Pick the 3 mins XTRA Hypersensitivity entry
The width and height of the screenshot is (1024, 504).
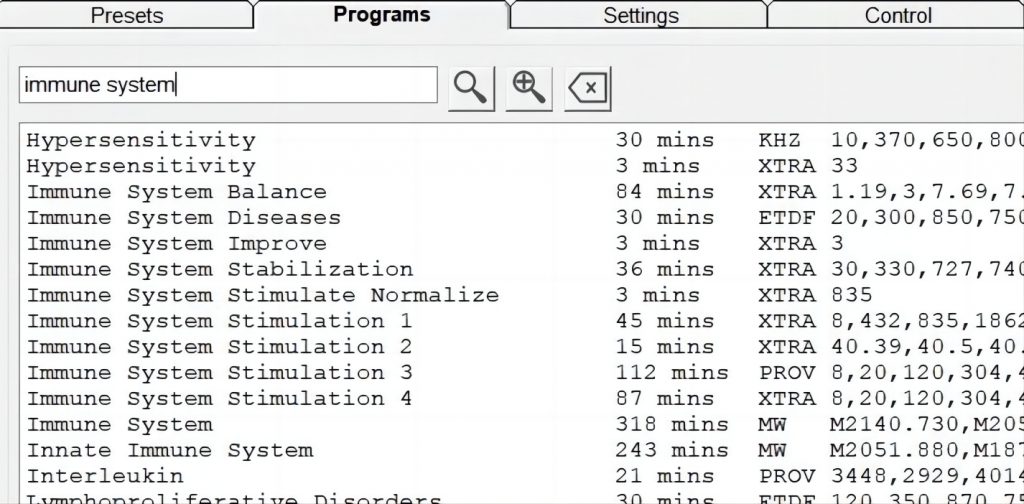[x=141, y=166]
